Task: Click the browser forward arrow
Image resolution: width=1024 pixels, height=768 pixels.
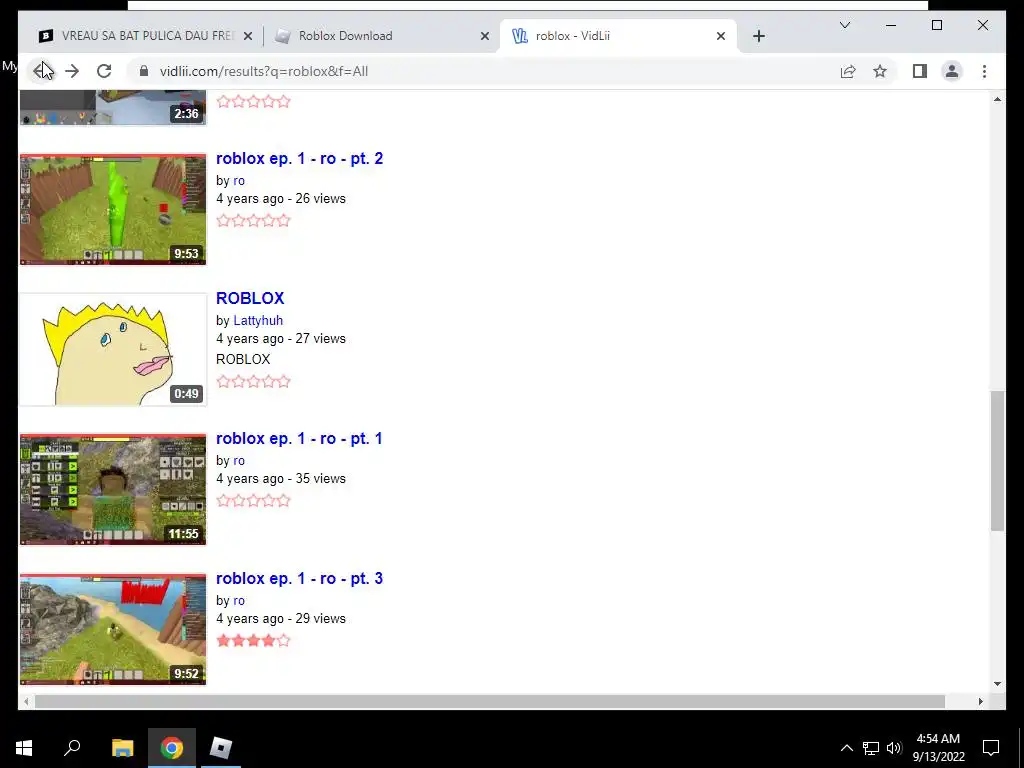Action: pos(72,71)
